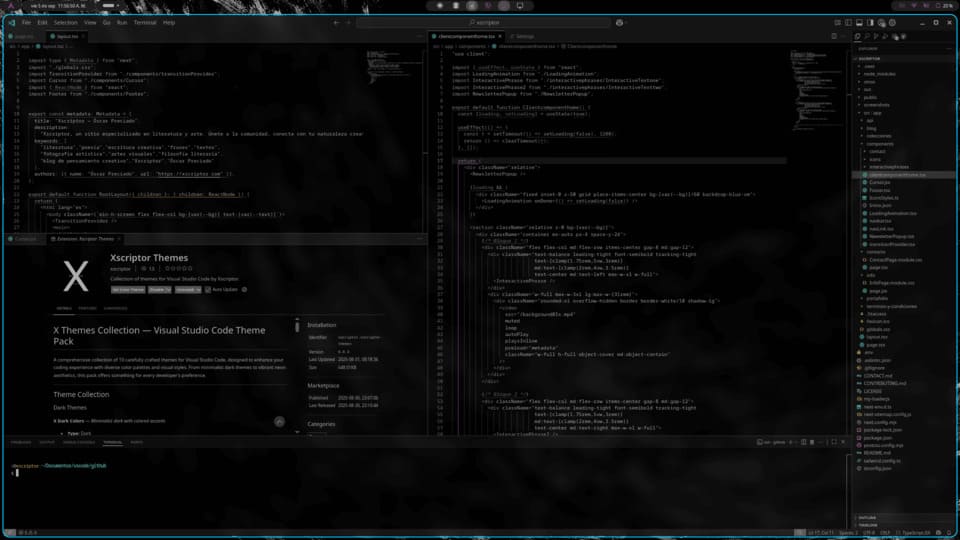The height and width of the screenshot is (540, 960).
Task: Open Uninstall button dropdown arrow
Action: (x=198, y=290)
